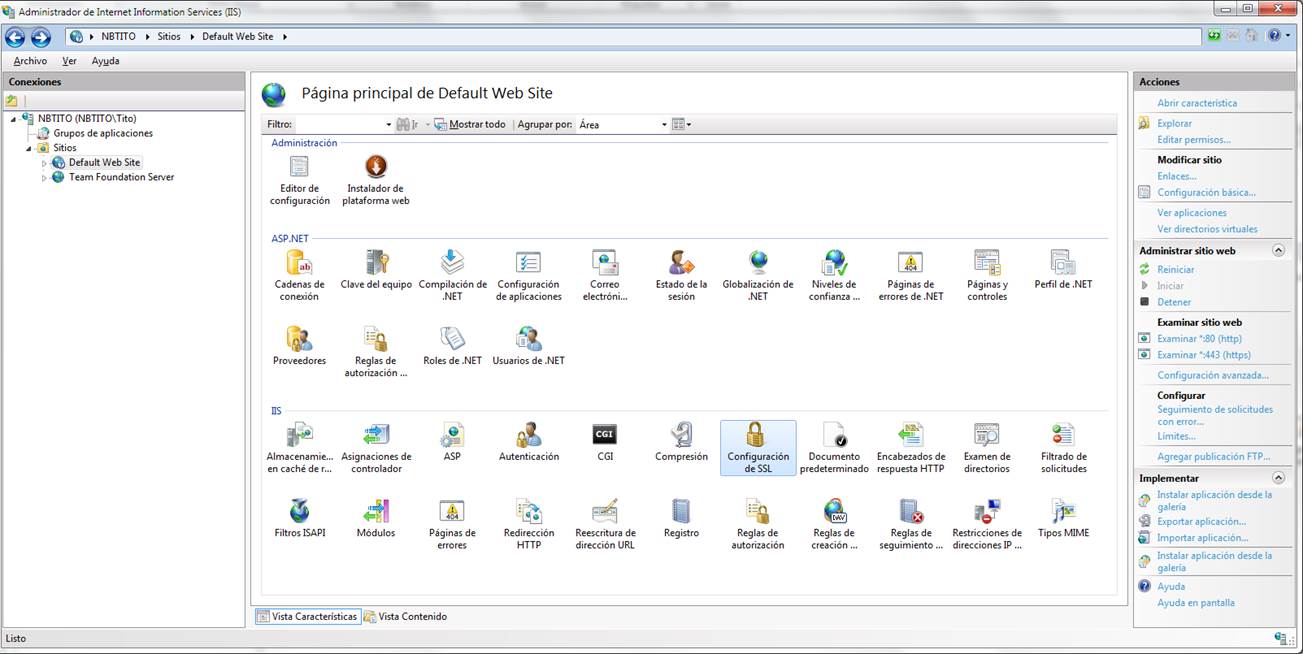Open Reescritura de dirección URL
This screenshot has width=1303, height=654.
605,512
